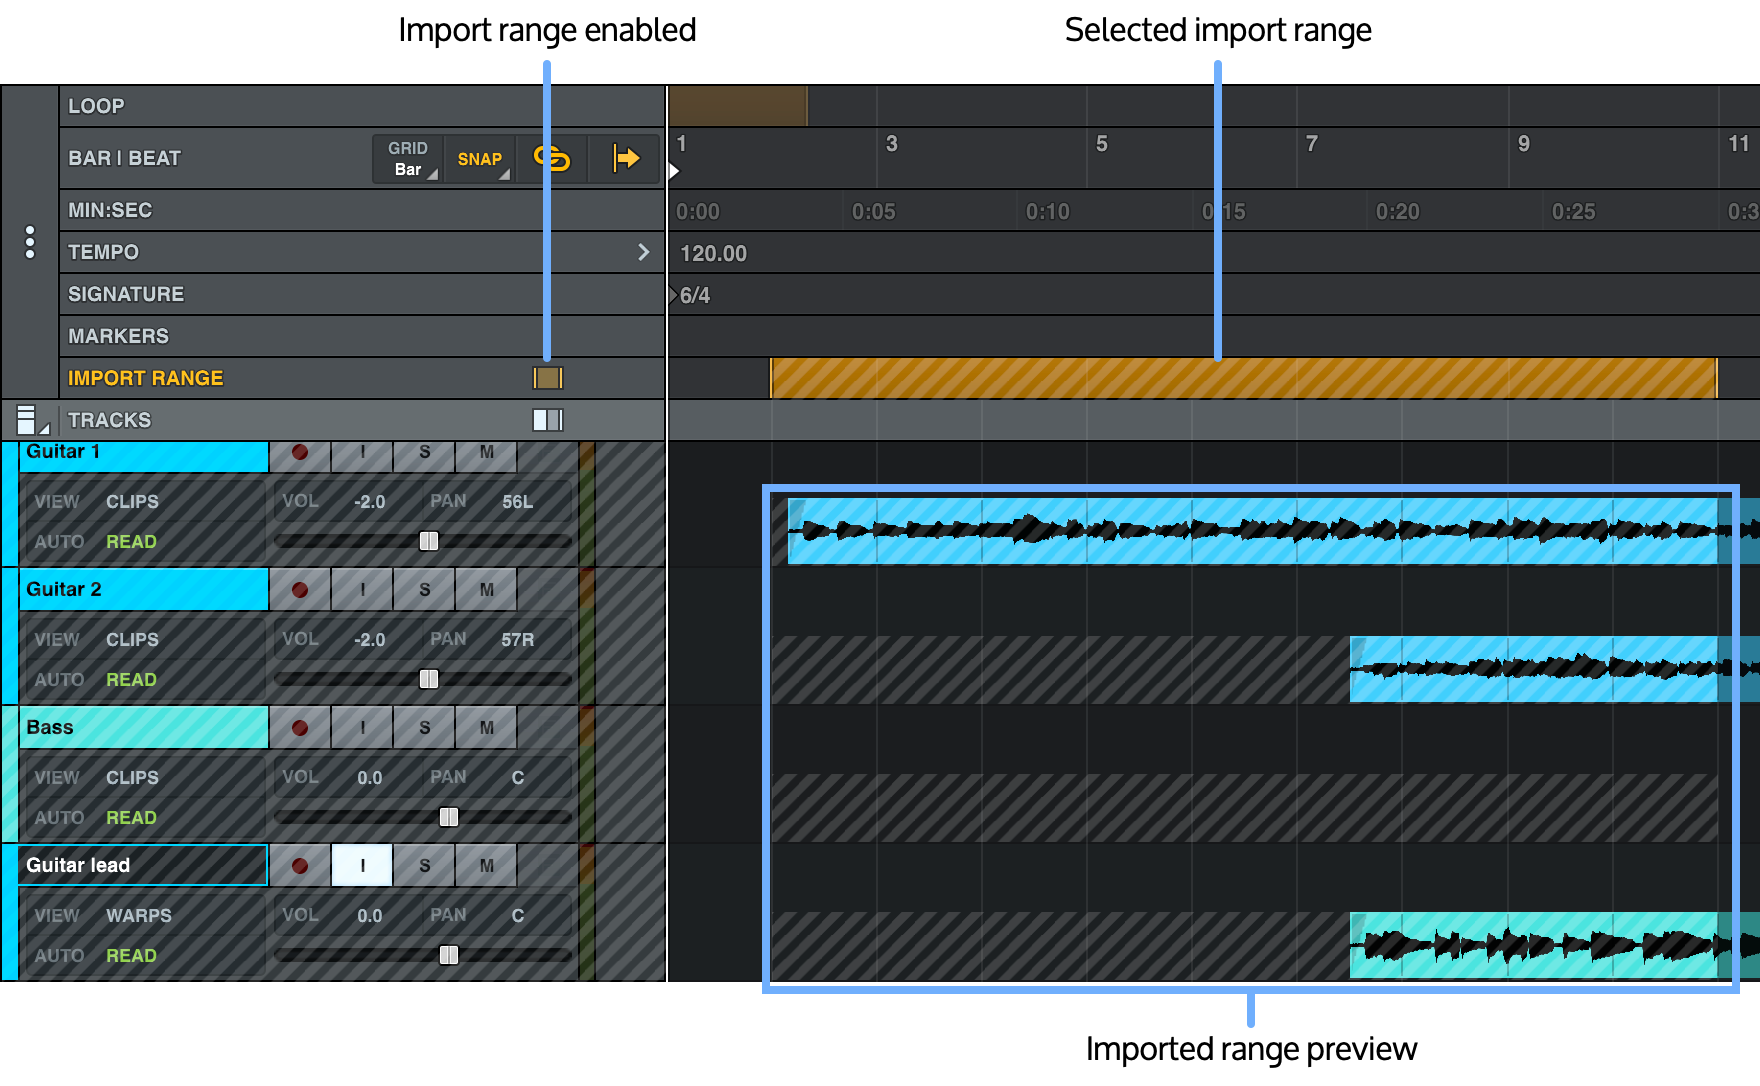Click the track width display icon right of TRACKS
The image size is (1760, 1086).
(547, 419)
